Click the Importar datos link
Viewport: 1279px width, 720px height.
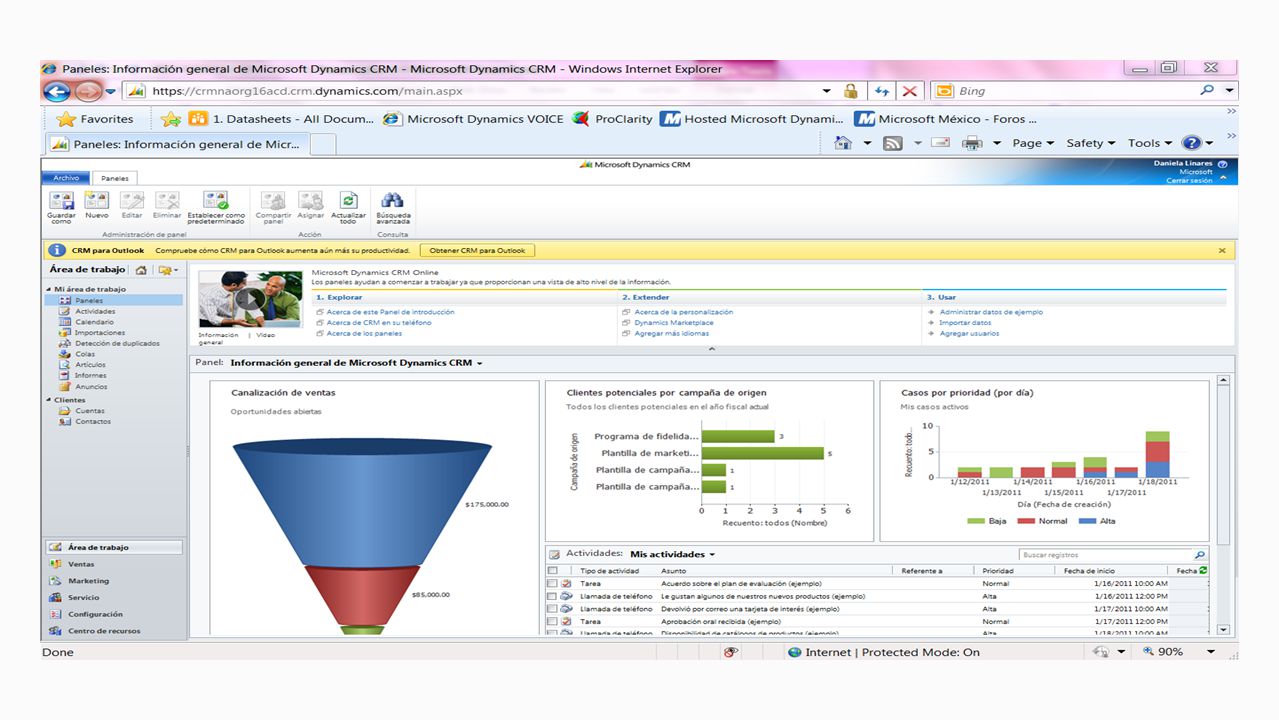[965, 323]
